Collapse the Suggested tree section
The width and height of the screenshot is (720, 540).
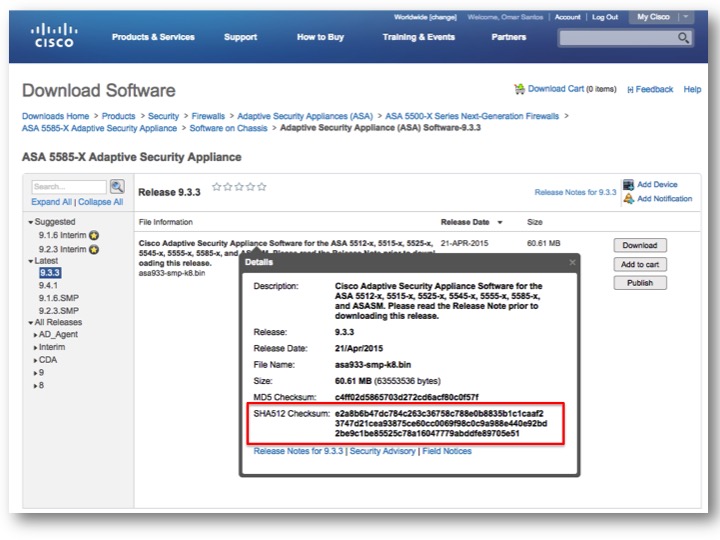[x=31, y=222]
